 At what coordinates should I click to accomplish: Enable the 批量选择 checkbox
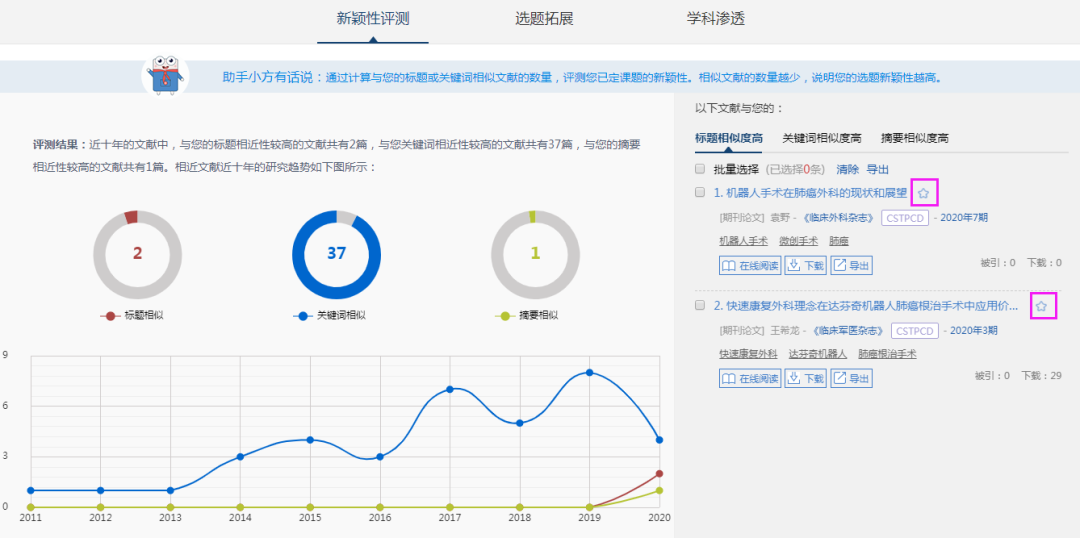701,169
